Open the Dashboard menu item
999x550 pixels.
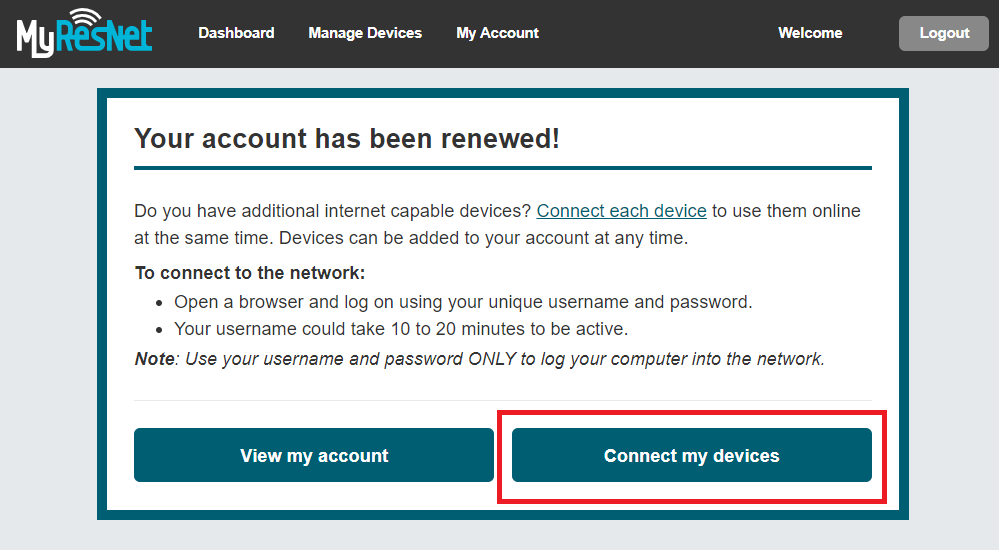tap(236, 33)
